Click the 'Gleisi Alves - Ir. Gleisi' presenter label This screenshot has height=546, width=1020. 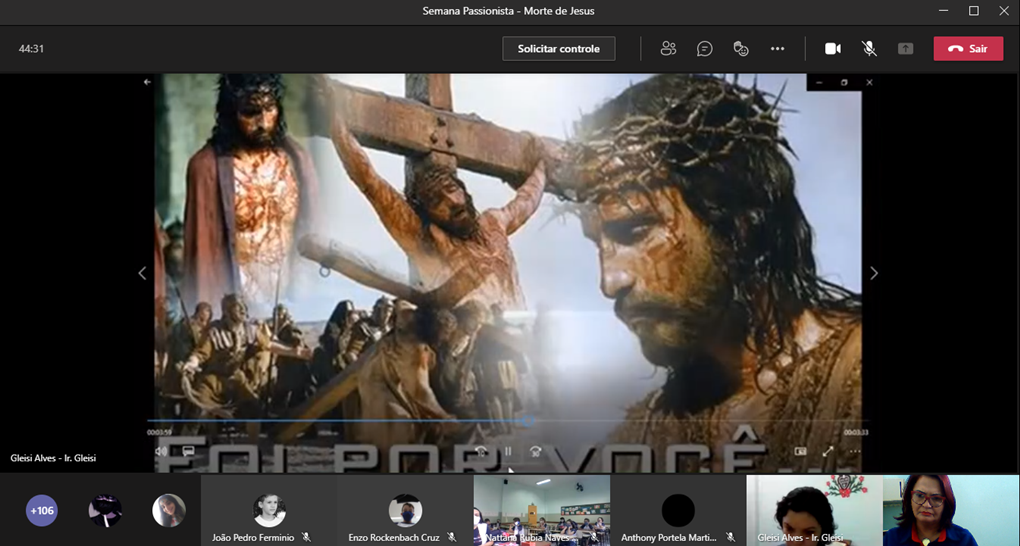pos(53,458)
